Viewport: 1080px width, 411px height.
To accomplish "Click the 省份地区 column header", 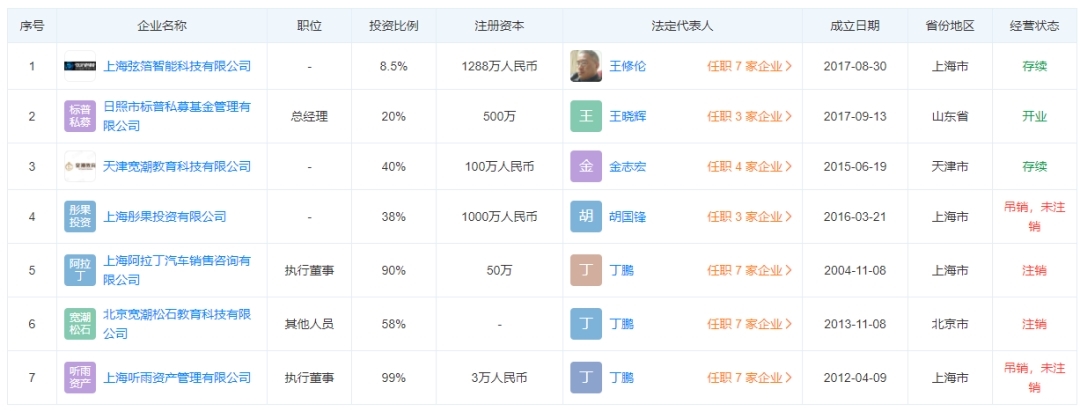I will [x=950, y=25].
